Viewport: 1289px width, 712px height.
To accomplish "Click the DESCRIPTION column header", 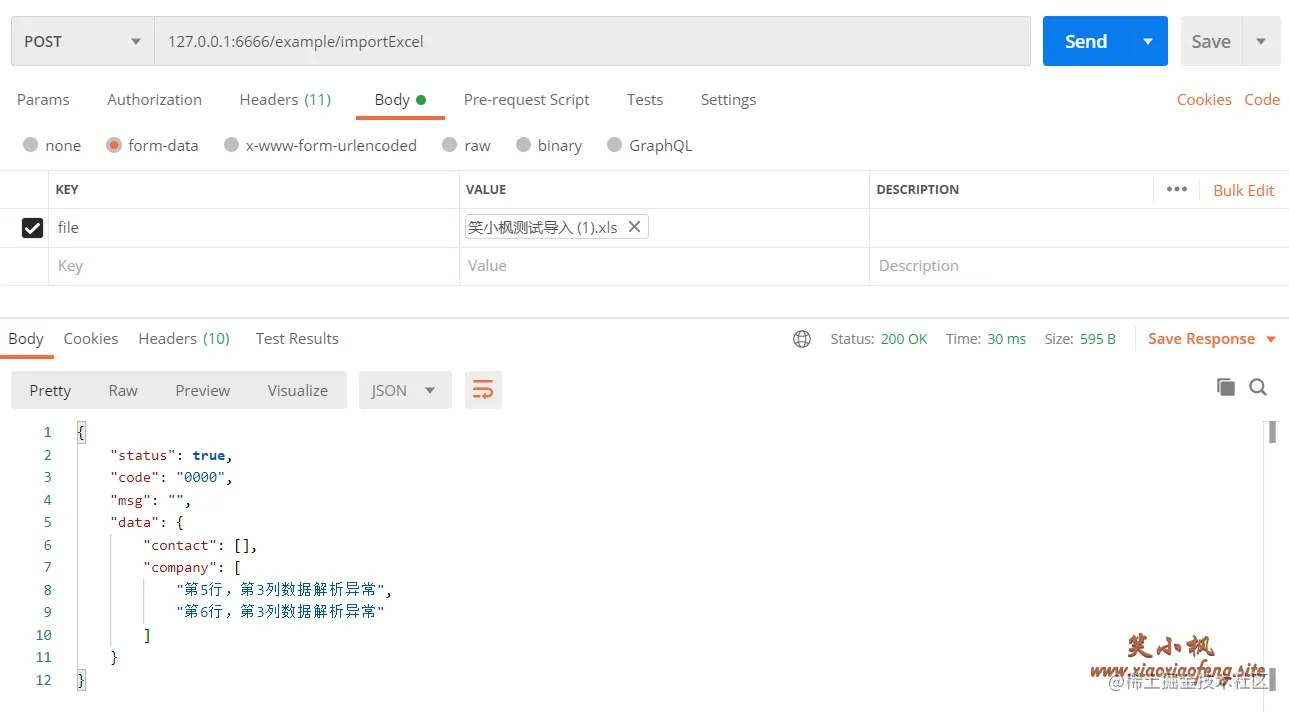I will 918,189.
